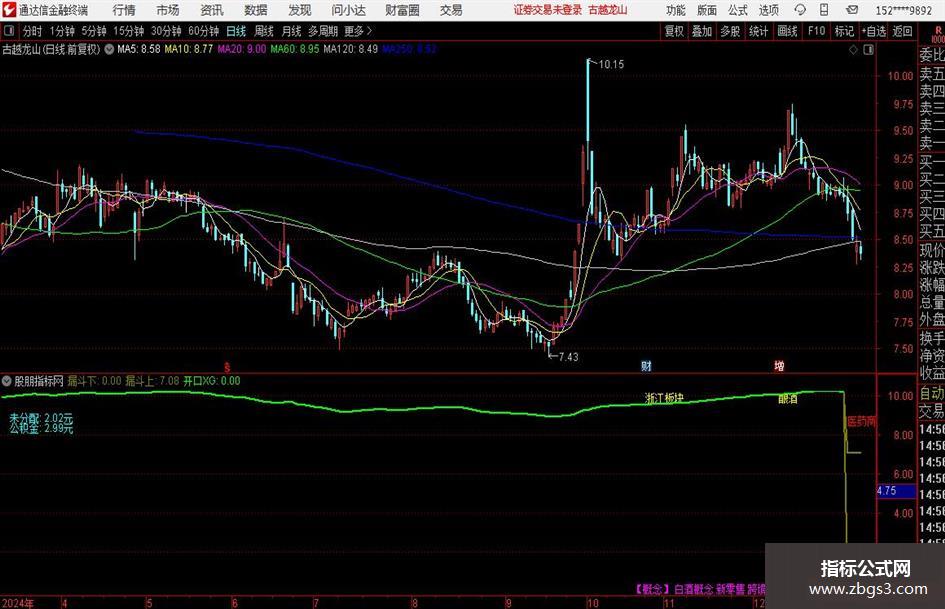The height and width of the screenshot is (609, 945).
Task: Open 多周期 multi-period view
Action: [x=323, y=31]
